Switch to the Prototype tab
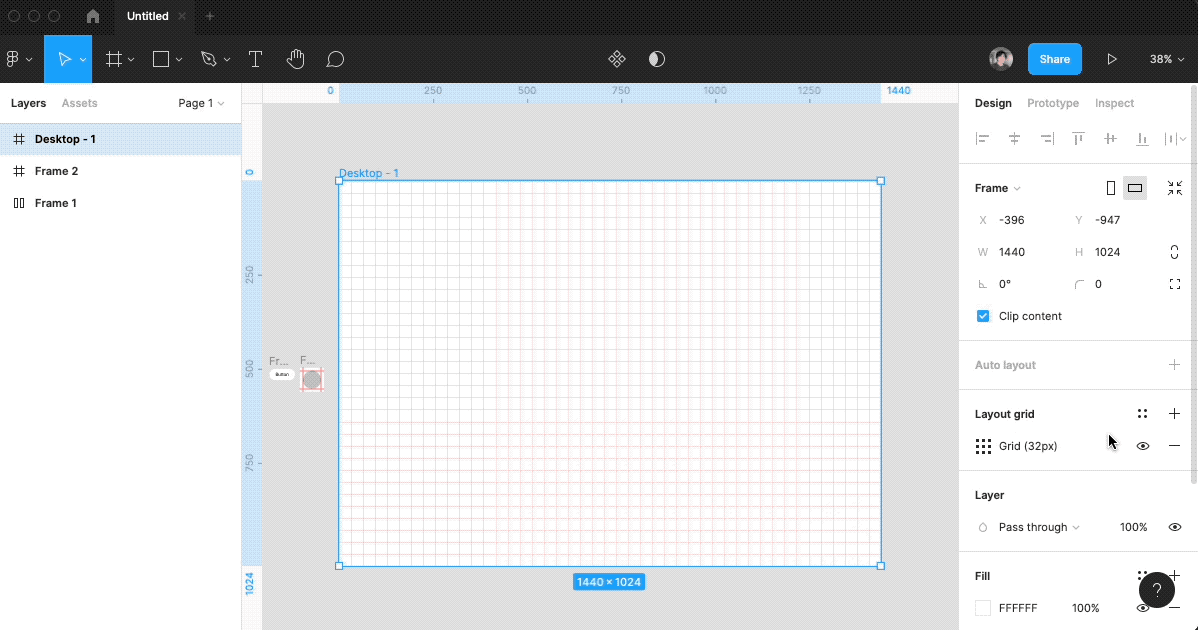This screenshot has width=1198, height=630. [1053, 103]
